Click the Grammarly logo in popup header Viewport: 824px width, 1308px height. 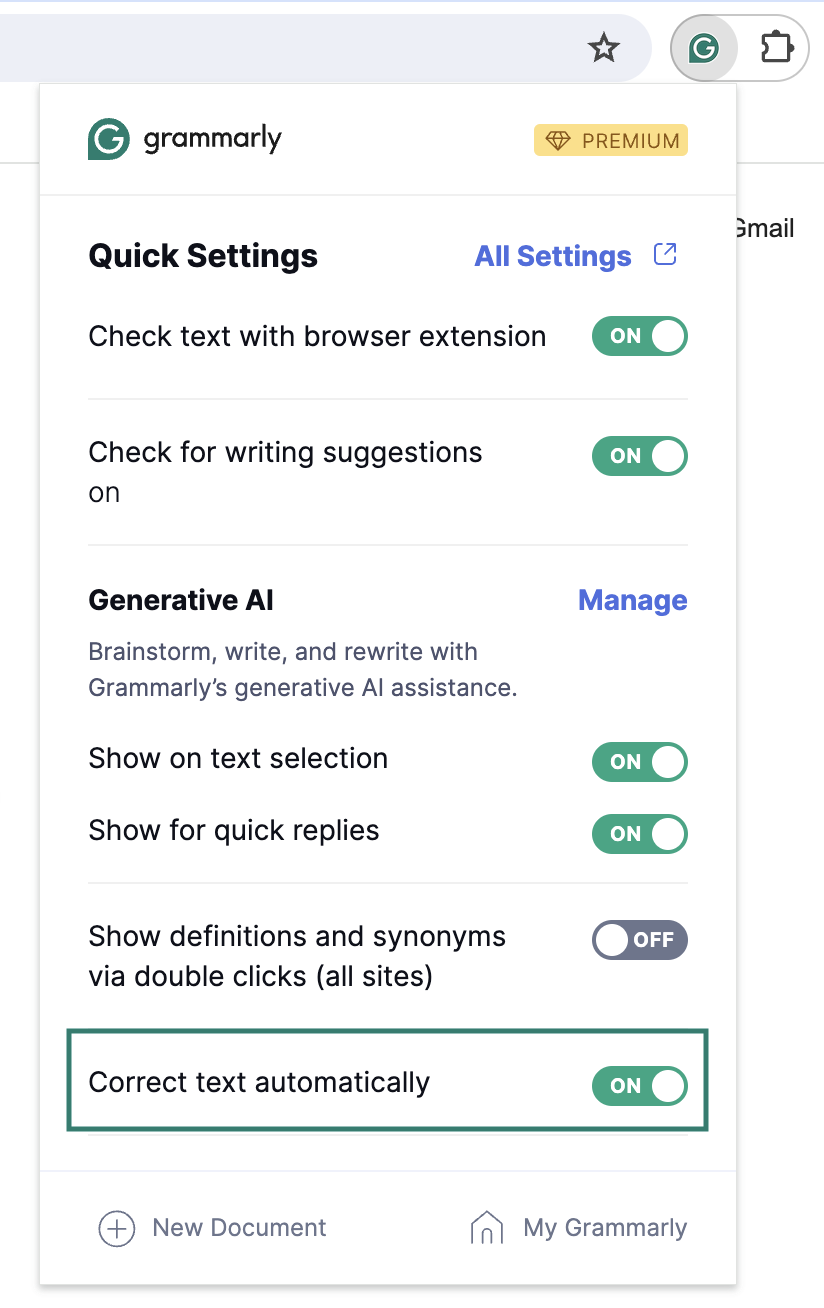coord(185,139)
